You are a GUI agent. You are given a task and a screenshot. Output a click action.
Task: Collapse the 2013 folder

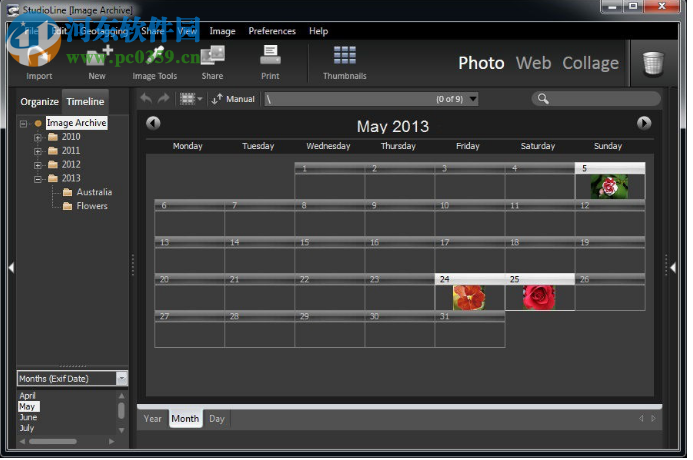pos(38,179)
